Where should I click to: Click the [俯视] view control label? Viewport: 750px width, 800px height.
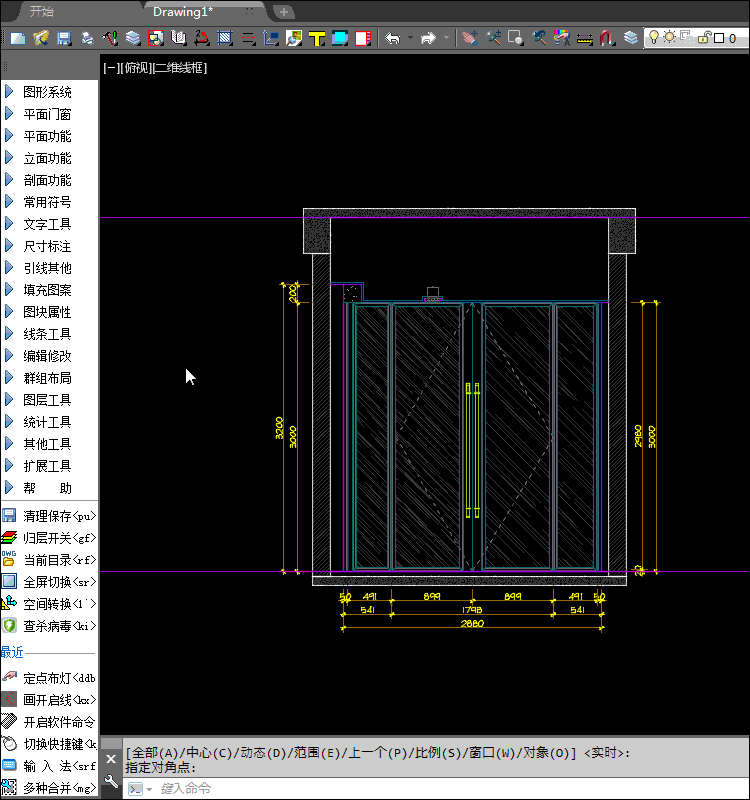pos(135,67)
